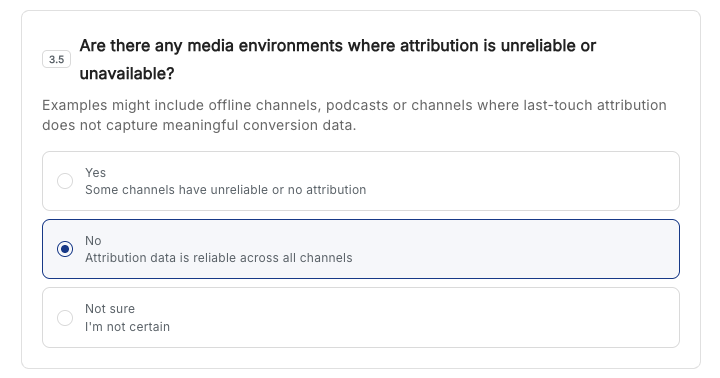Click the "Yes" option label text
Image resolution: width=720 pixels, height=378 pixels.
pos(96,173)
